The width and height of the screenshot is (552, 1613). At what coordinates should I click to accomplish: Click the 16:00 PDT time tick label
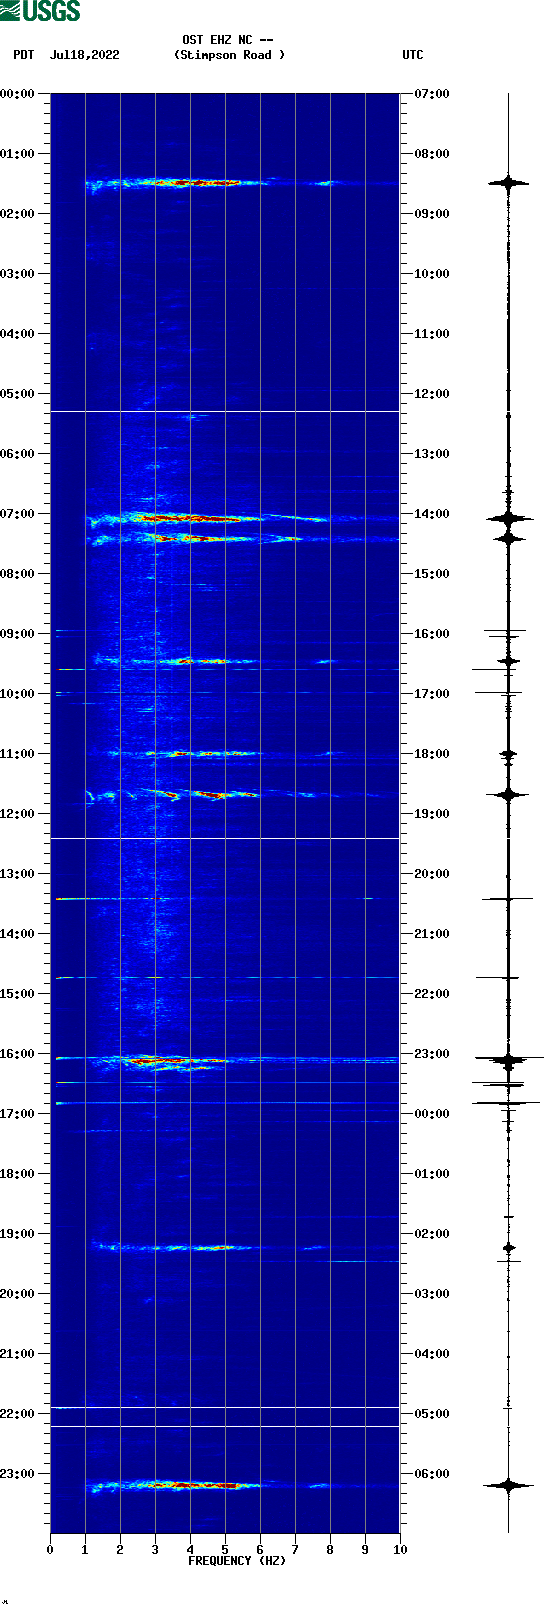17,1054
